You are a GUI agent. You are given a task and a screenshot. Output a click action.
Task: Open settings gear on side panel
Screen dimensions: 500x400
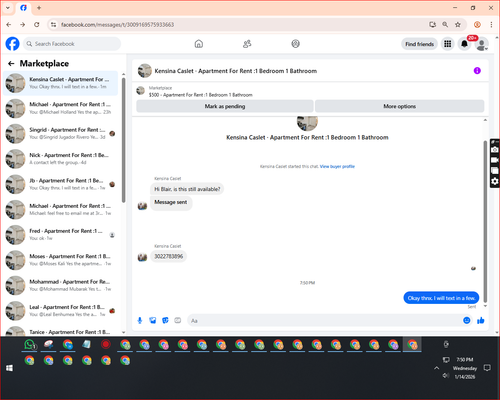[495, 181]
